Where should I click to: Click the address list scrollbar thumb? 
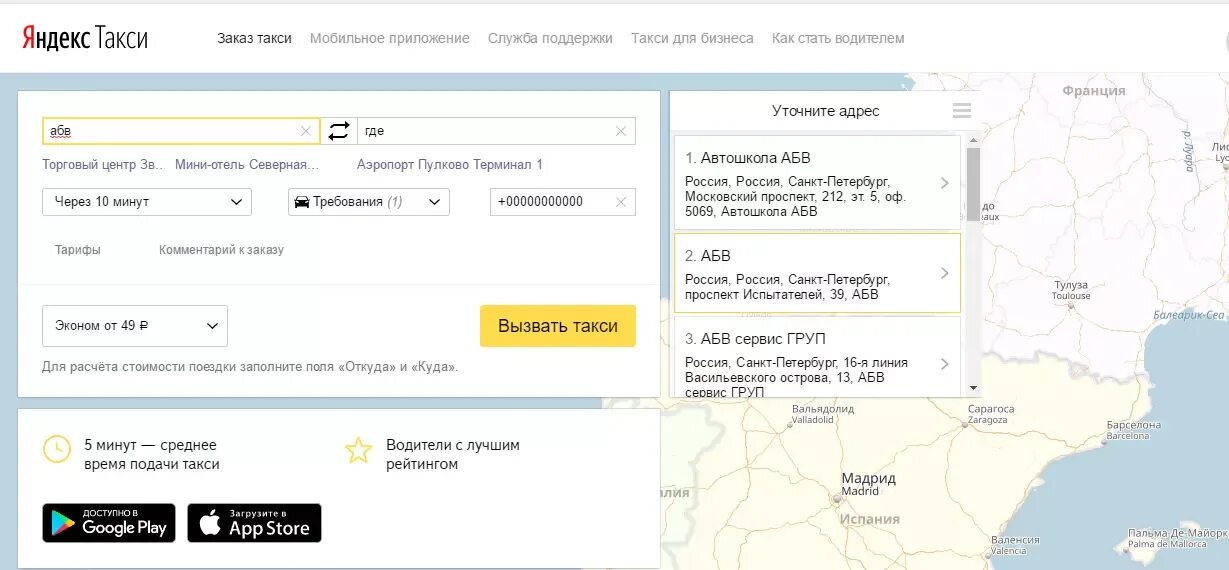[973, 184]
